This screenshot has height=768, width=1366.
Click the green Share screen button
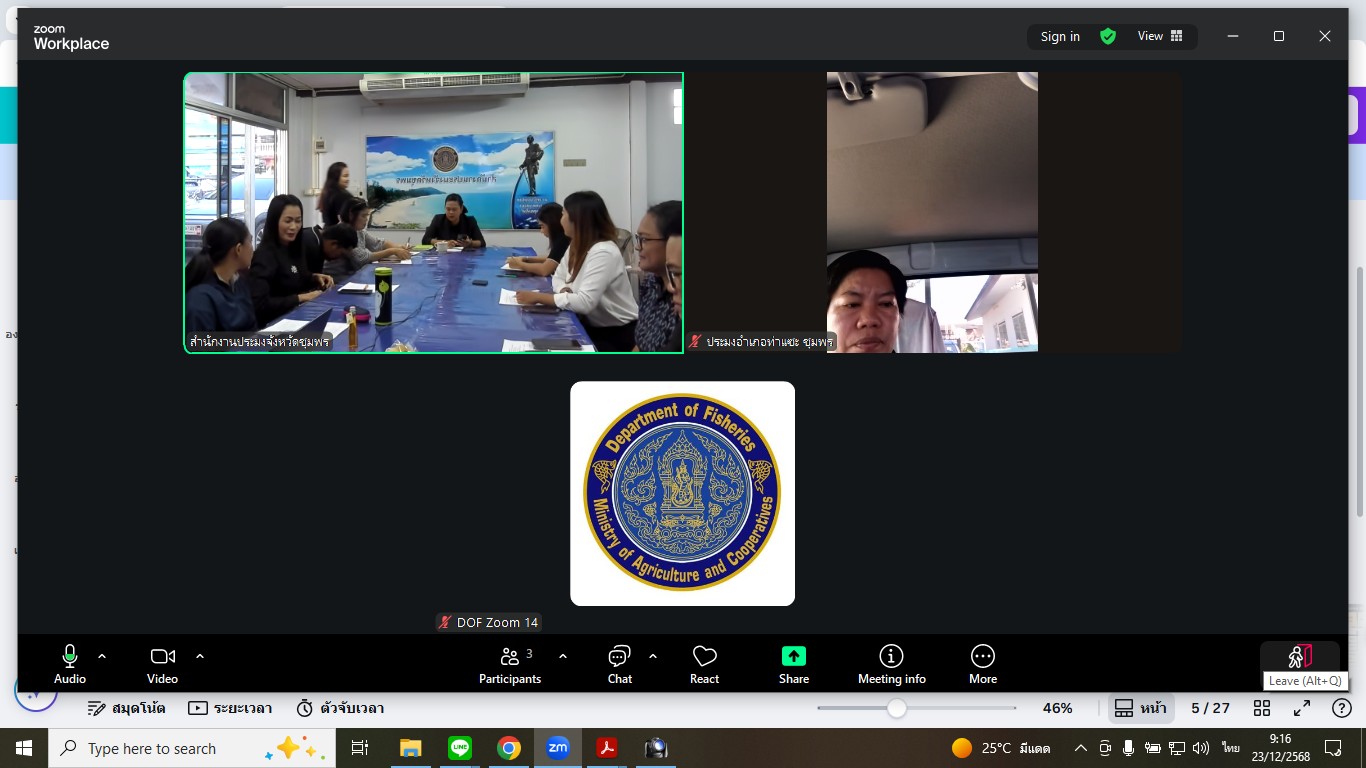click(x=793, y=664)
